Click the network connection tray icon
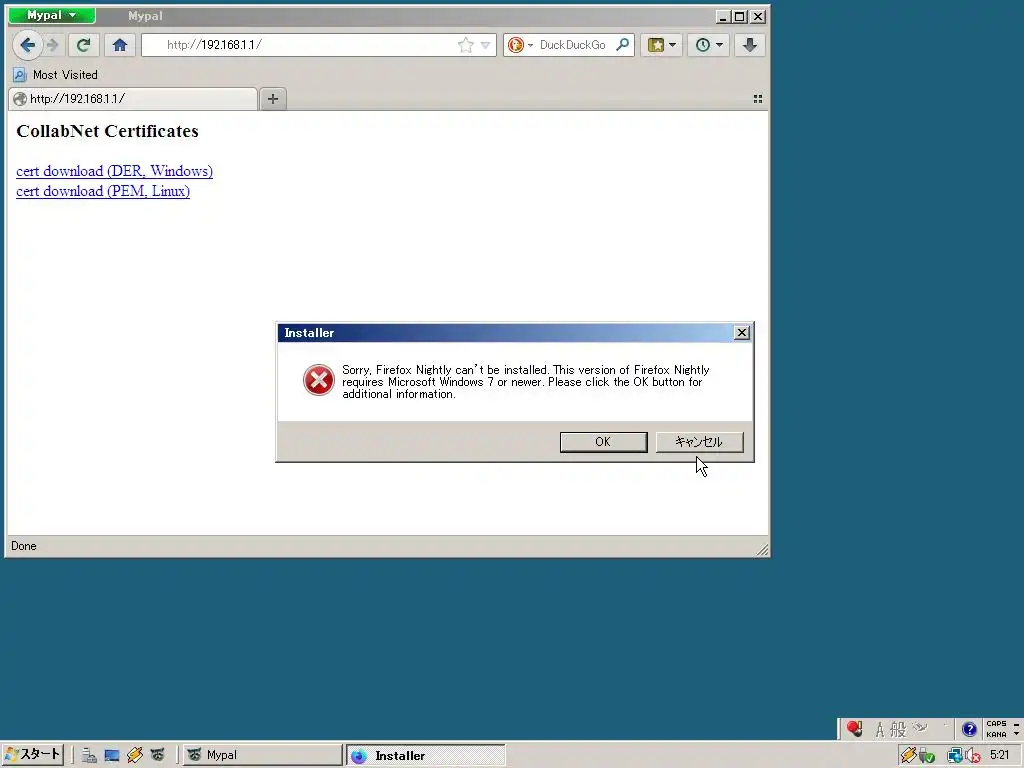This screenshot has width=1024, height=768. (954, 756)
